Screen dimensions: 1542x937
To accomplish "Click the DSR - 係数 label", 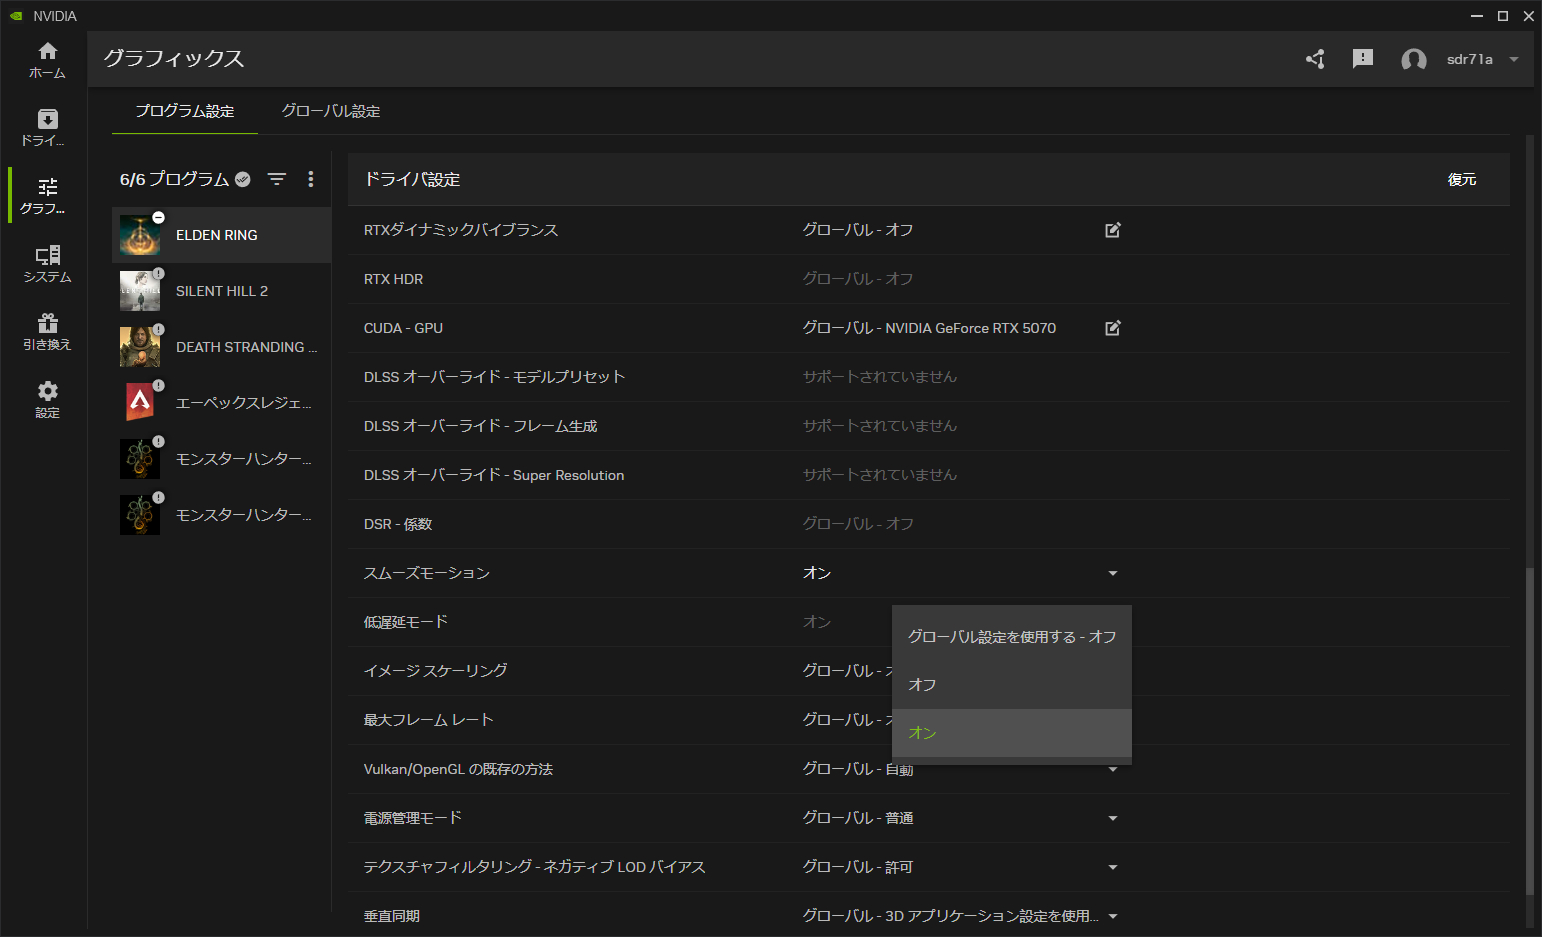I will tap(398, 524).
